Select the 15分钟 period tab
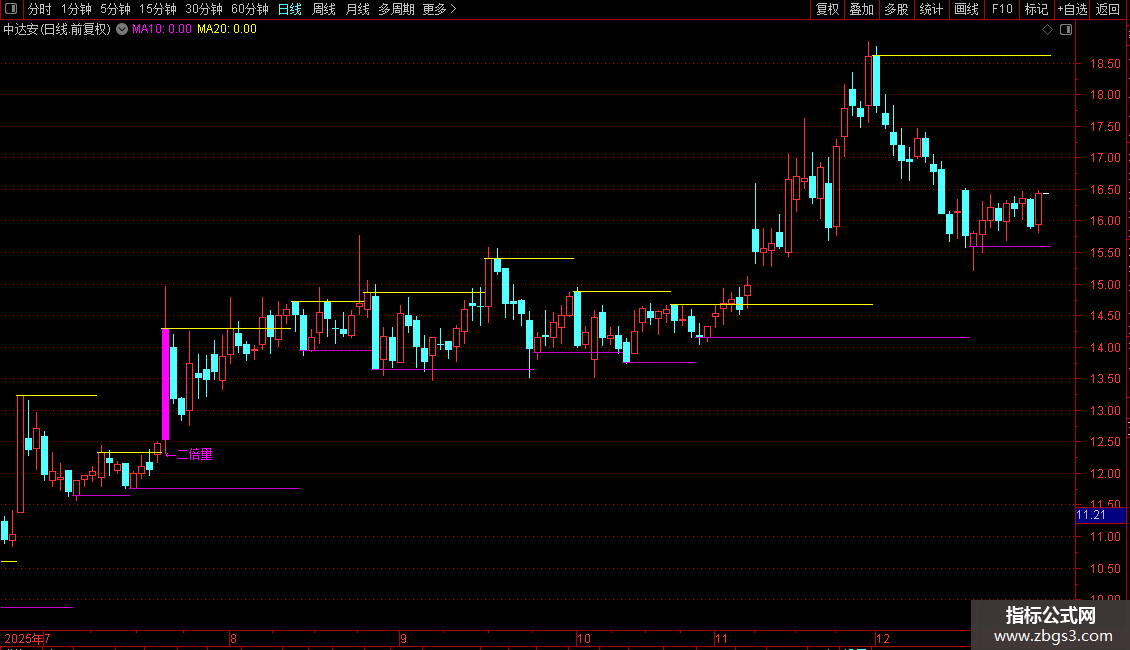Image resolution: width=1130 pixels, height=650 pixels. [x=157, y=9]
